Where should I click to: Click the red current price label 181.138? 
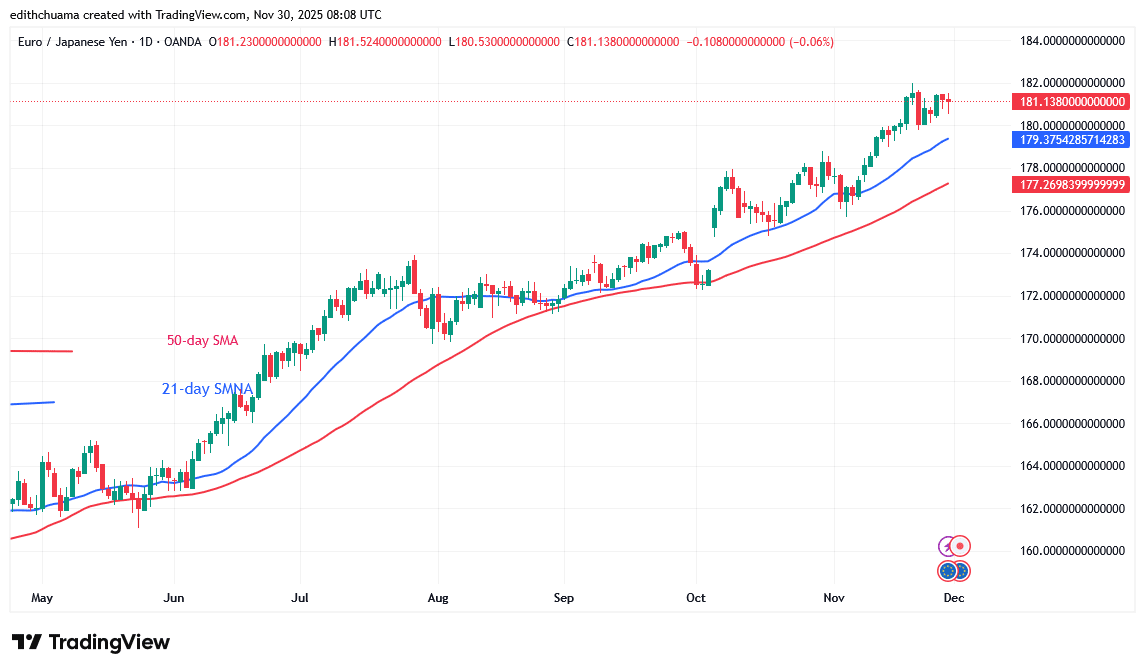pos(1072,101)
